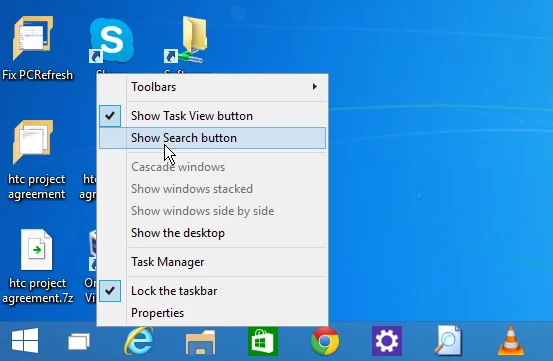553x361 pixels.
Task: Toggle the Lock the taskbar option
Action: (x=212, y=291)
